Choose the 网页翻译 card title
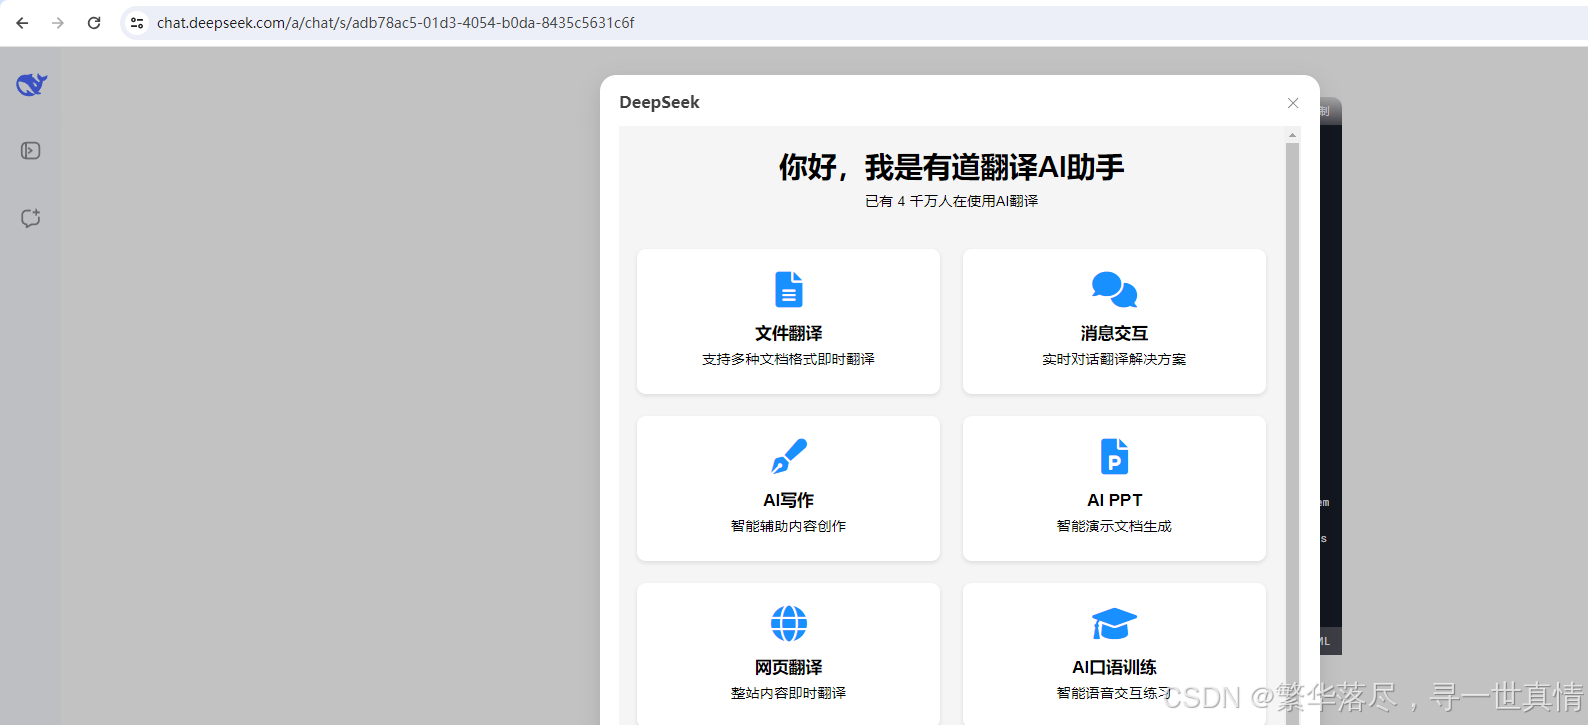 coord(789,667)
